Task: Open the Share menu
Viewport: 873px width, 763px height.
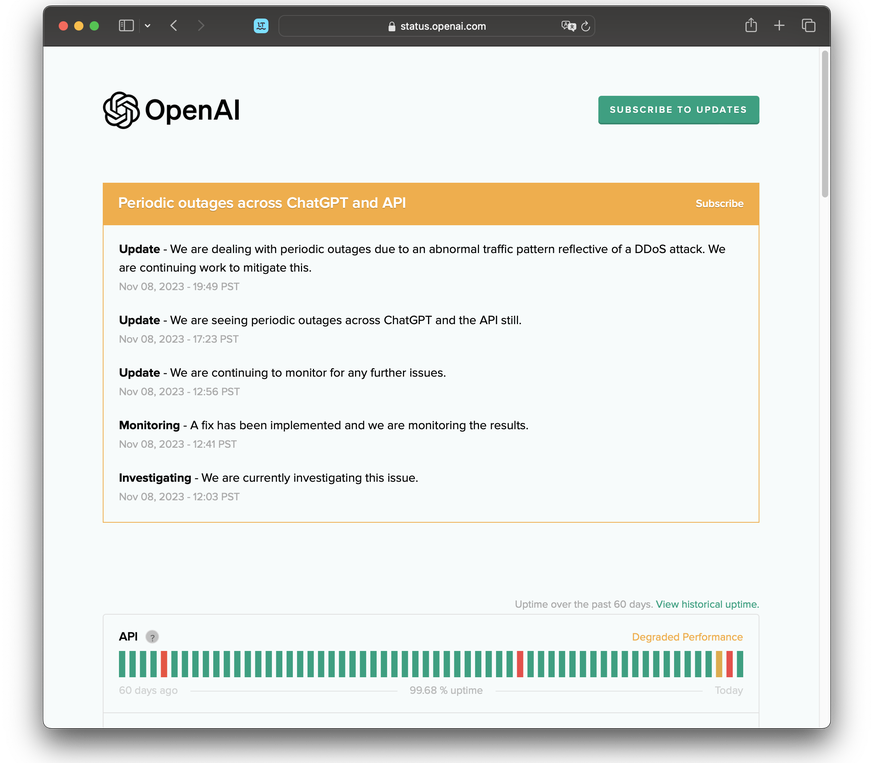Action: (751, 26)
